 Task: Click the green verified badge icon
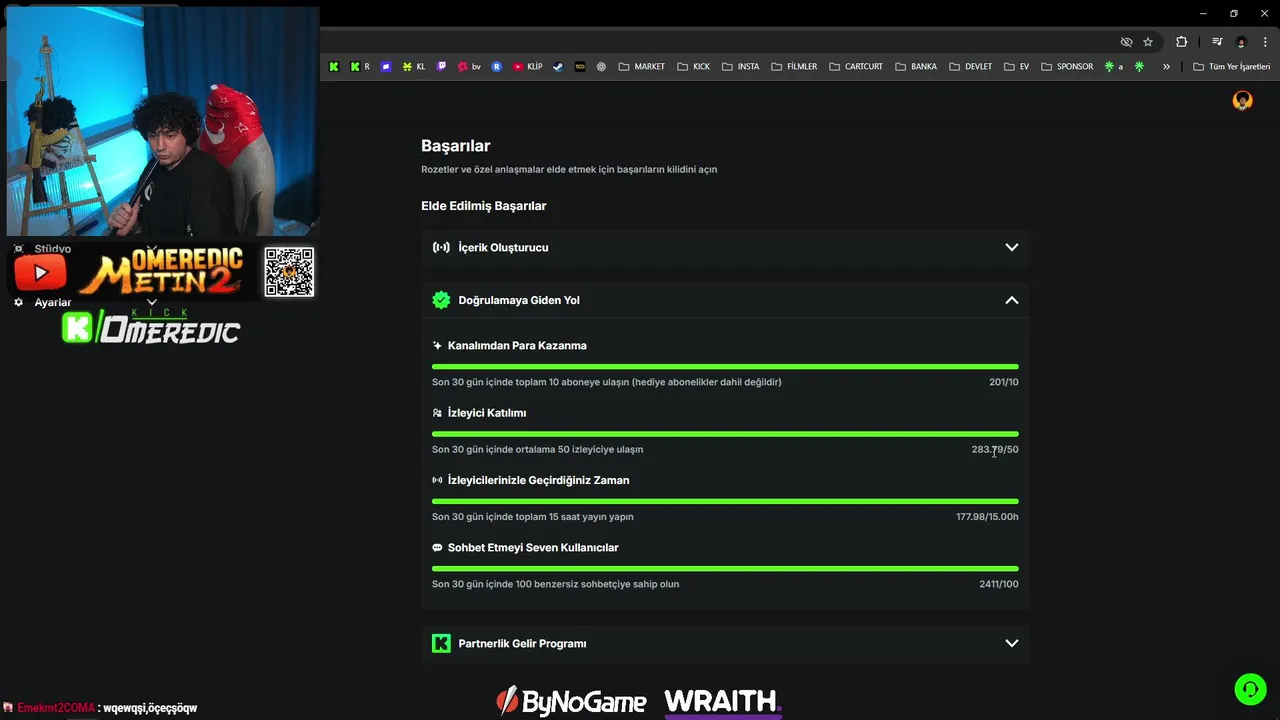441,300
